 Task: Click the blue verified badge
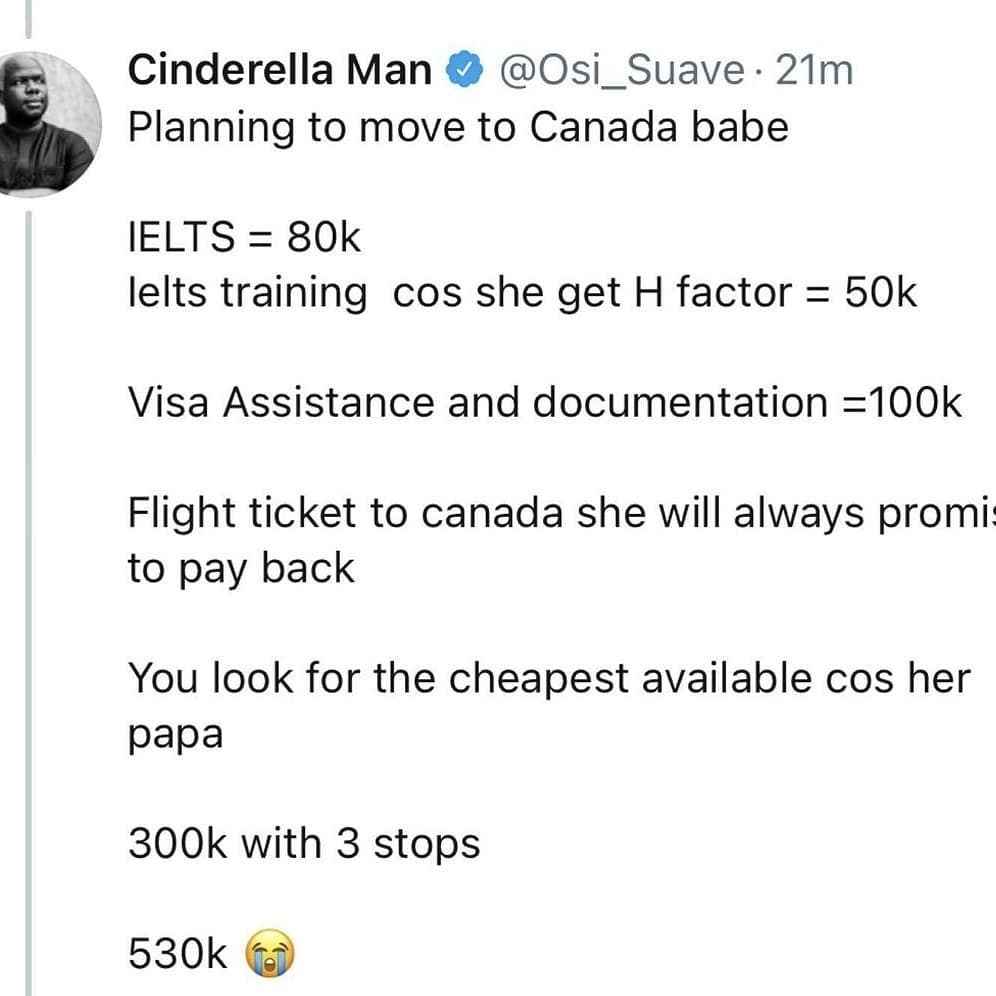[x=464, y=69]
